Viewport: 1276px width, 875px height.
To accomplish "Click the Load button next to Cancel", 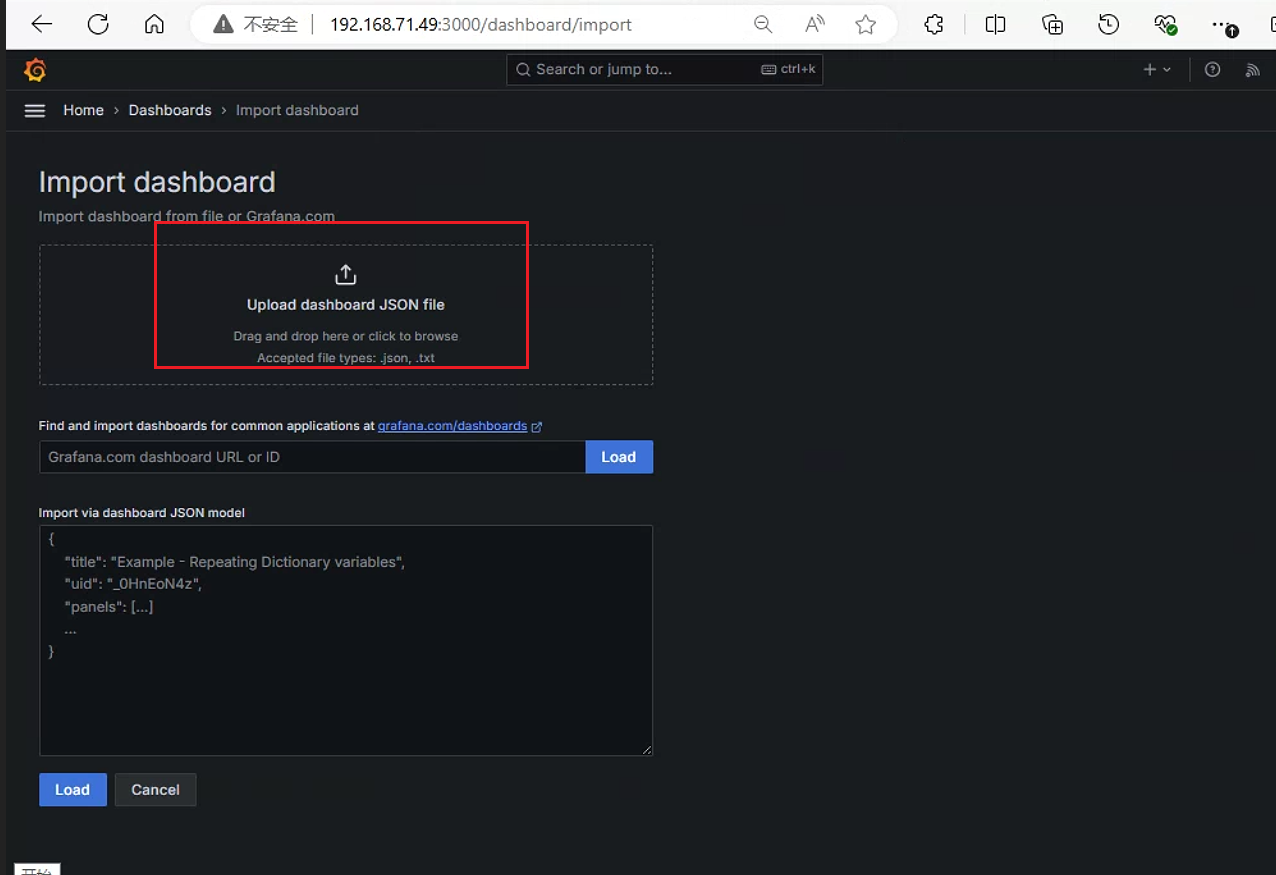I will point(73,790).
